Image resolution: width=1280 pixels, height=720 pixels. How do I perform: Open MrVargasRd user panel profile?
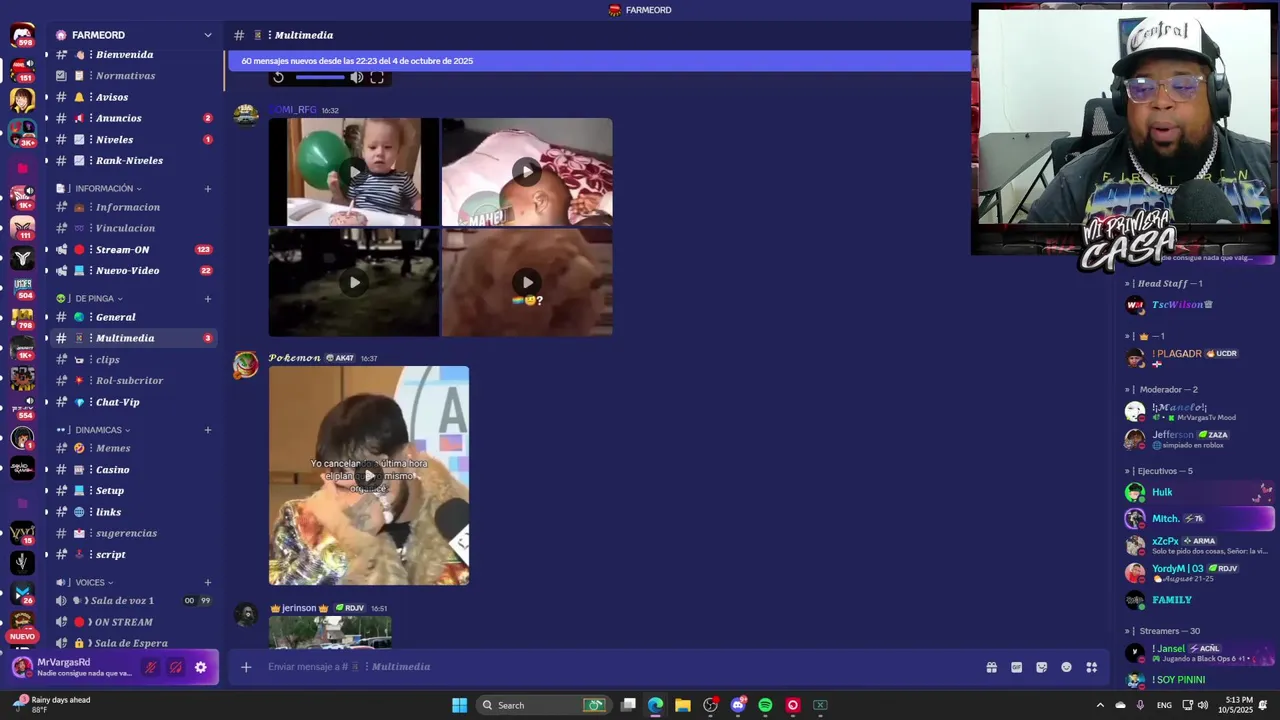(72, 667)
